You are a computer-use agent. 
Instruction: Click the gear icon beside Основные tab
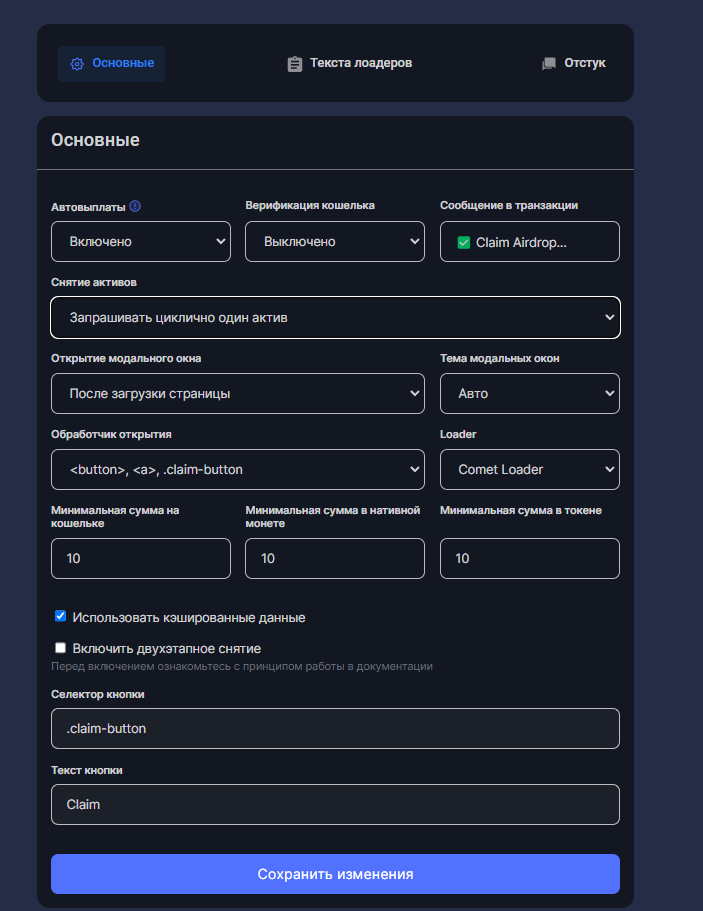77,64
